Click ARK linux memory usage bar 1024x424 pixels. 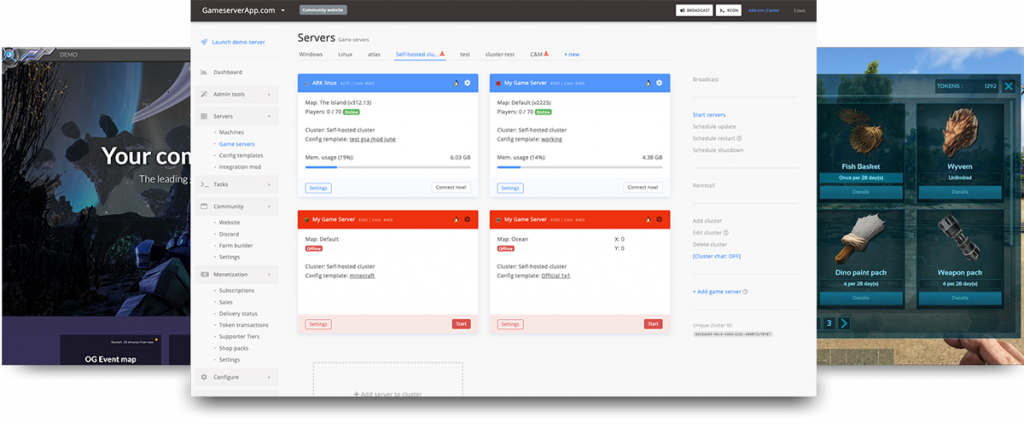pos(387,168)
